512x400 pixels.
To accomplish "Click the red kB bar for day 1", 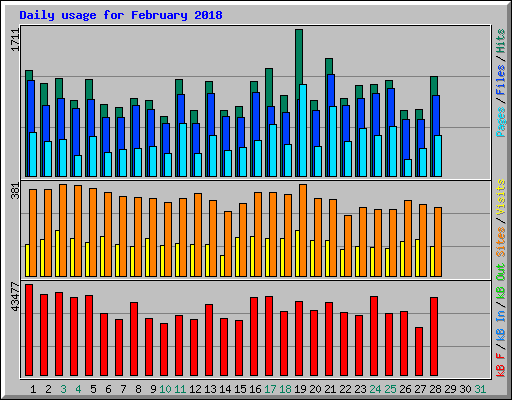I will tap(29, 330).
